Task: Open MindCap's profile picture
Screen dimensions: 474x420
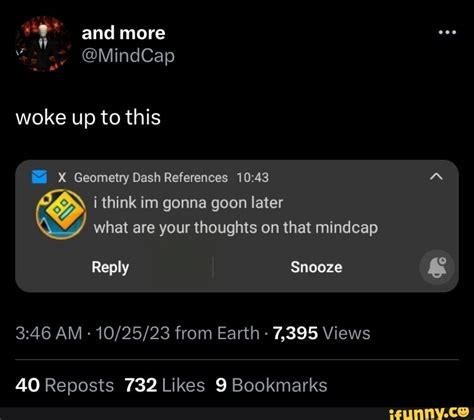Action: pos(44,44)
